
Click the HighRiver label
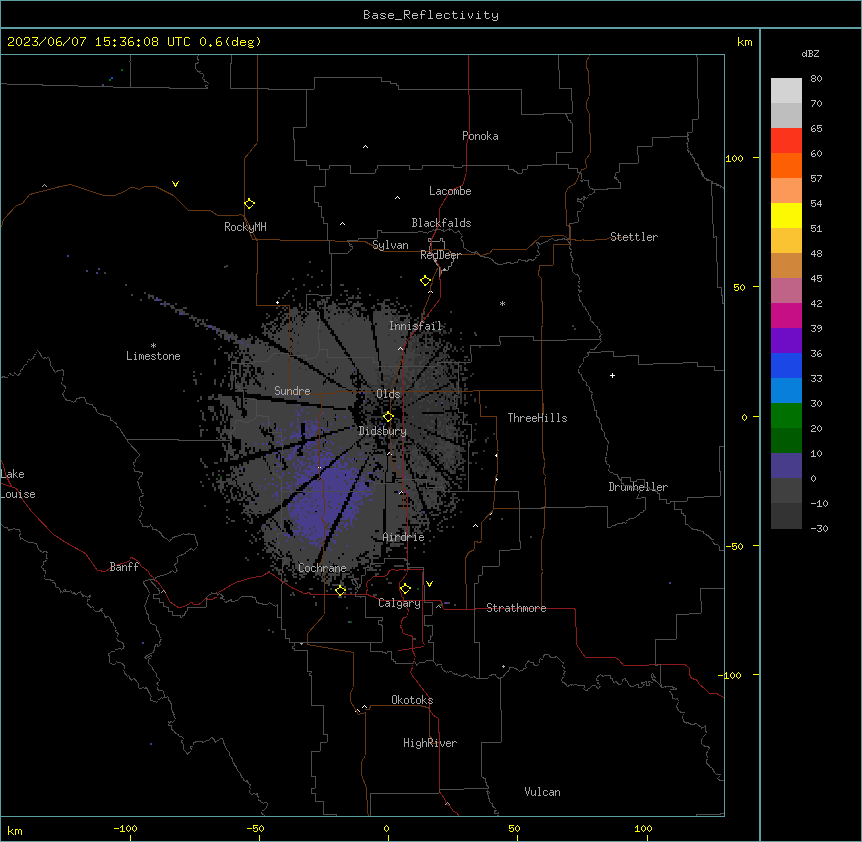point(430,743)
